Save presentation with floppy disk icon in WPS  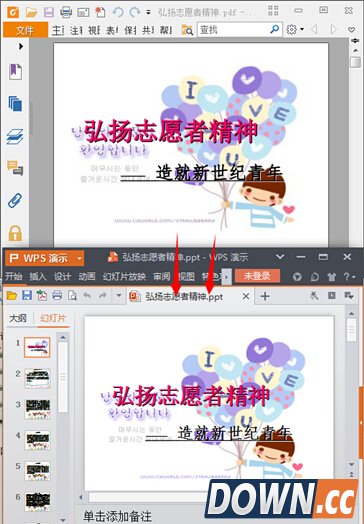27,295
